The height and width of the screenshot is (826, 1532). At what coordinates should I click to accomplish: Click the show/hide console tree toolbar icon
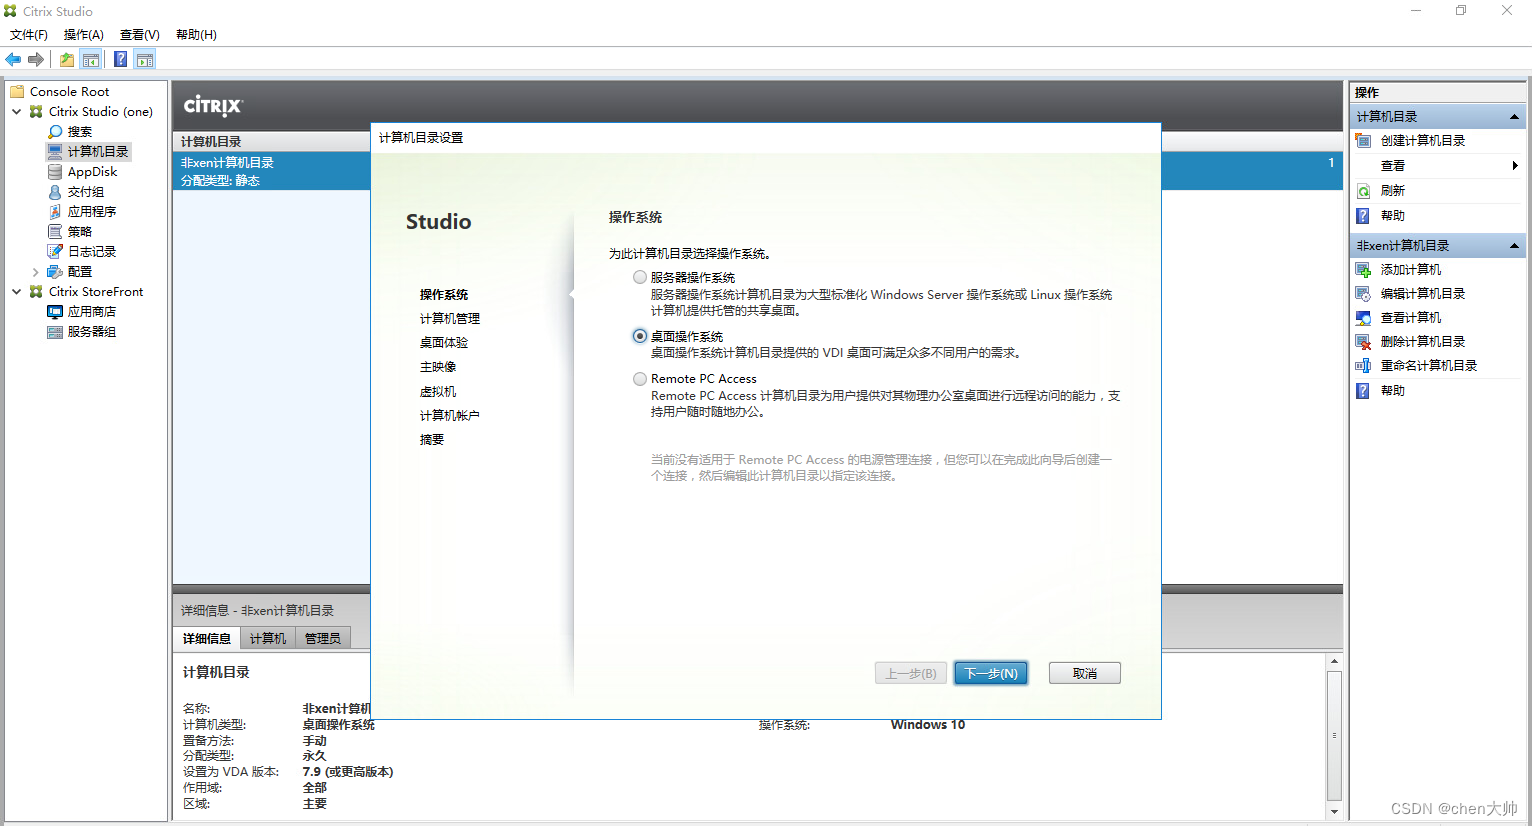tap(91, 60)
